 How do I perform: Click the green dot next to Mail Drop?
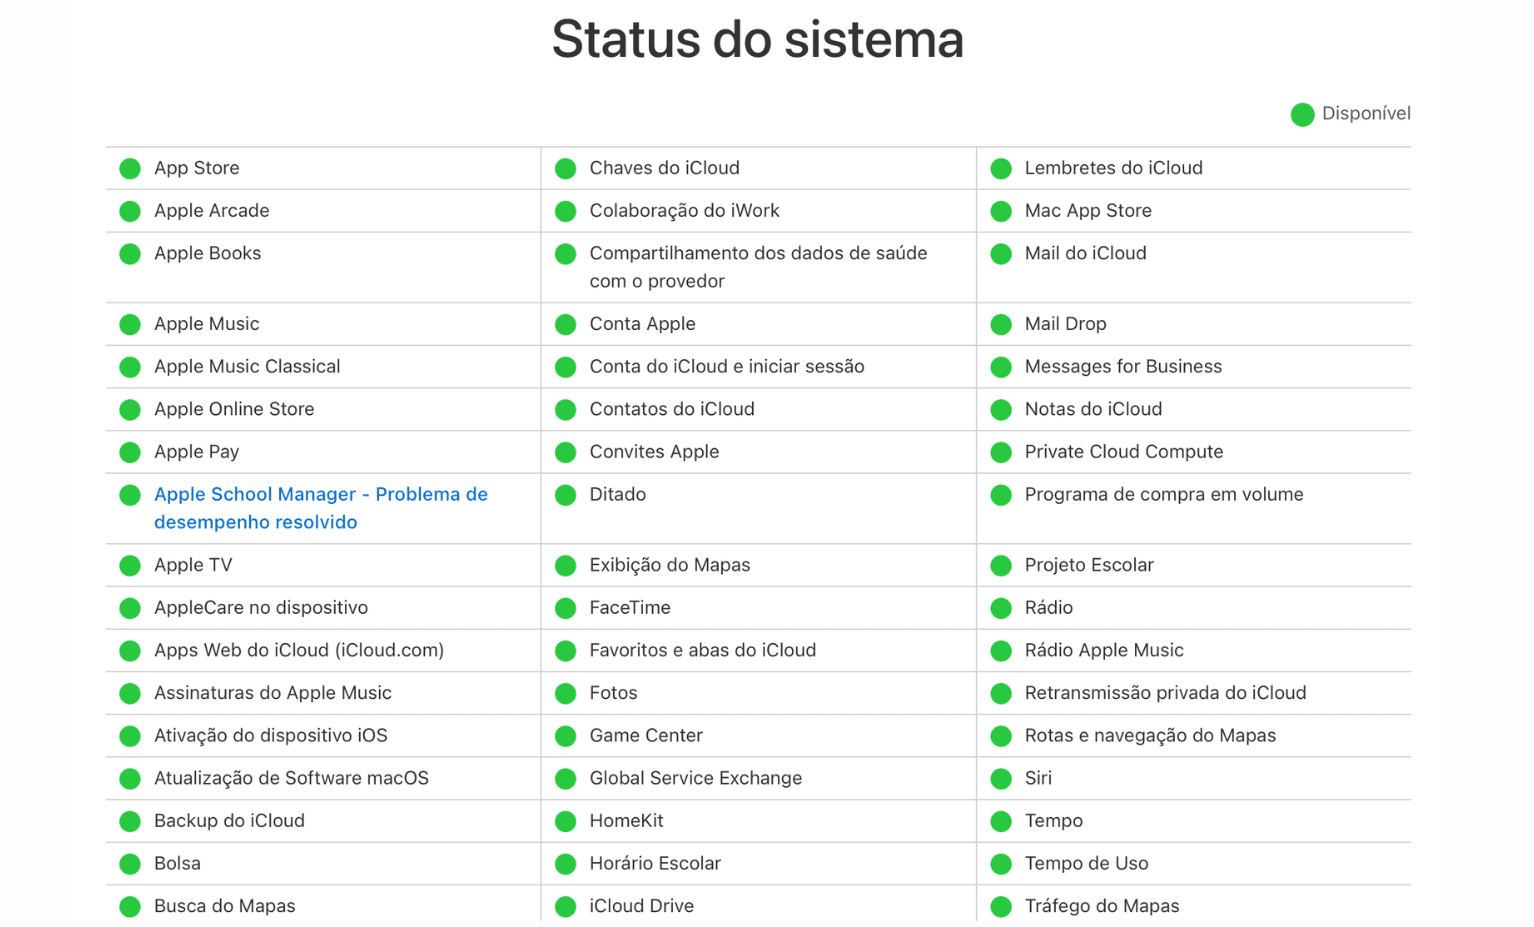point(1001,324)
